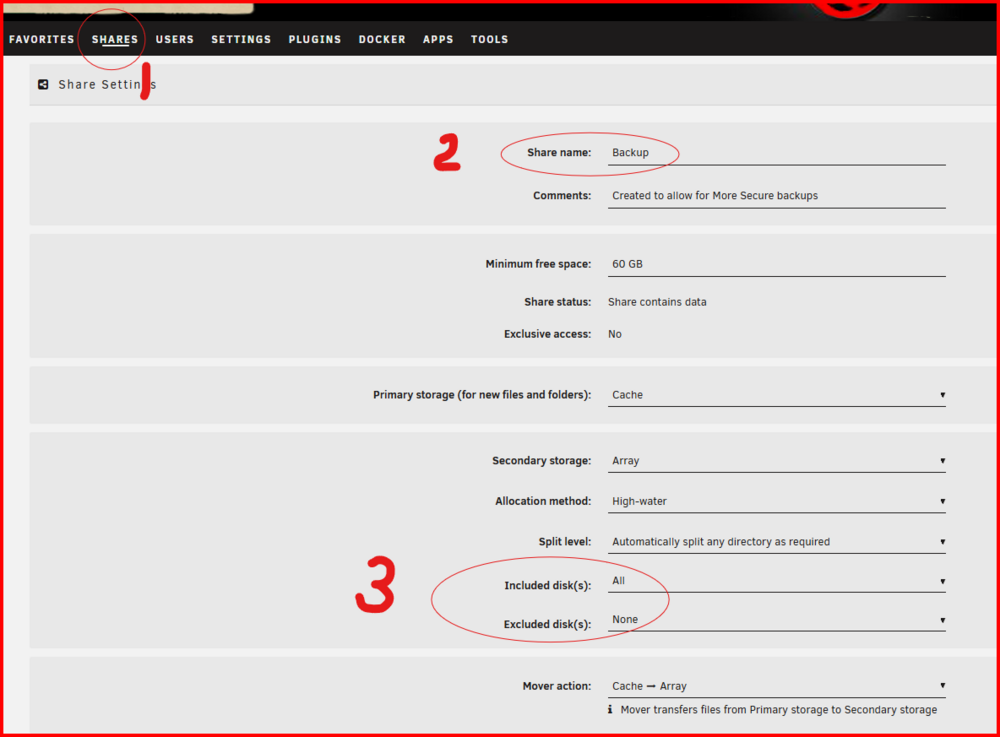Click the Share name label
The width and height of the screenshot is (1000, 737).
(x=559, y=152)
